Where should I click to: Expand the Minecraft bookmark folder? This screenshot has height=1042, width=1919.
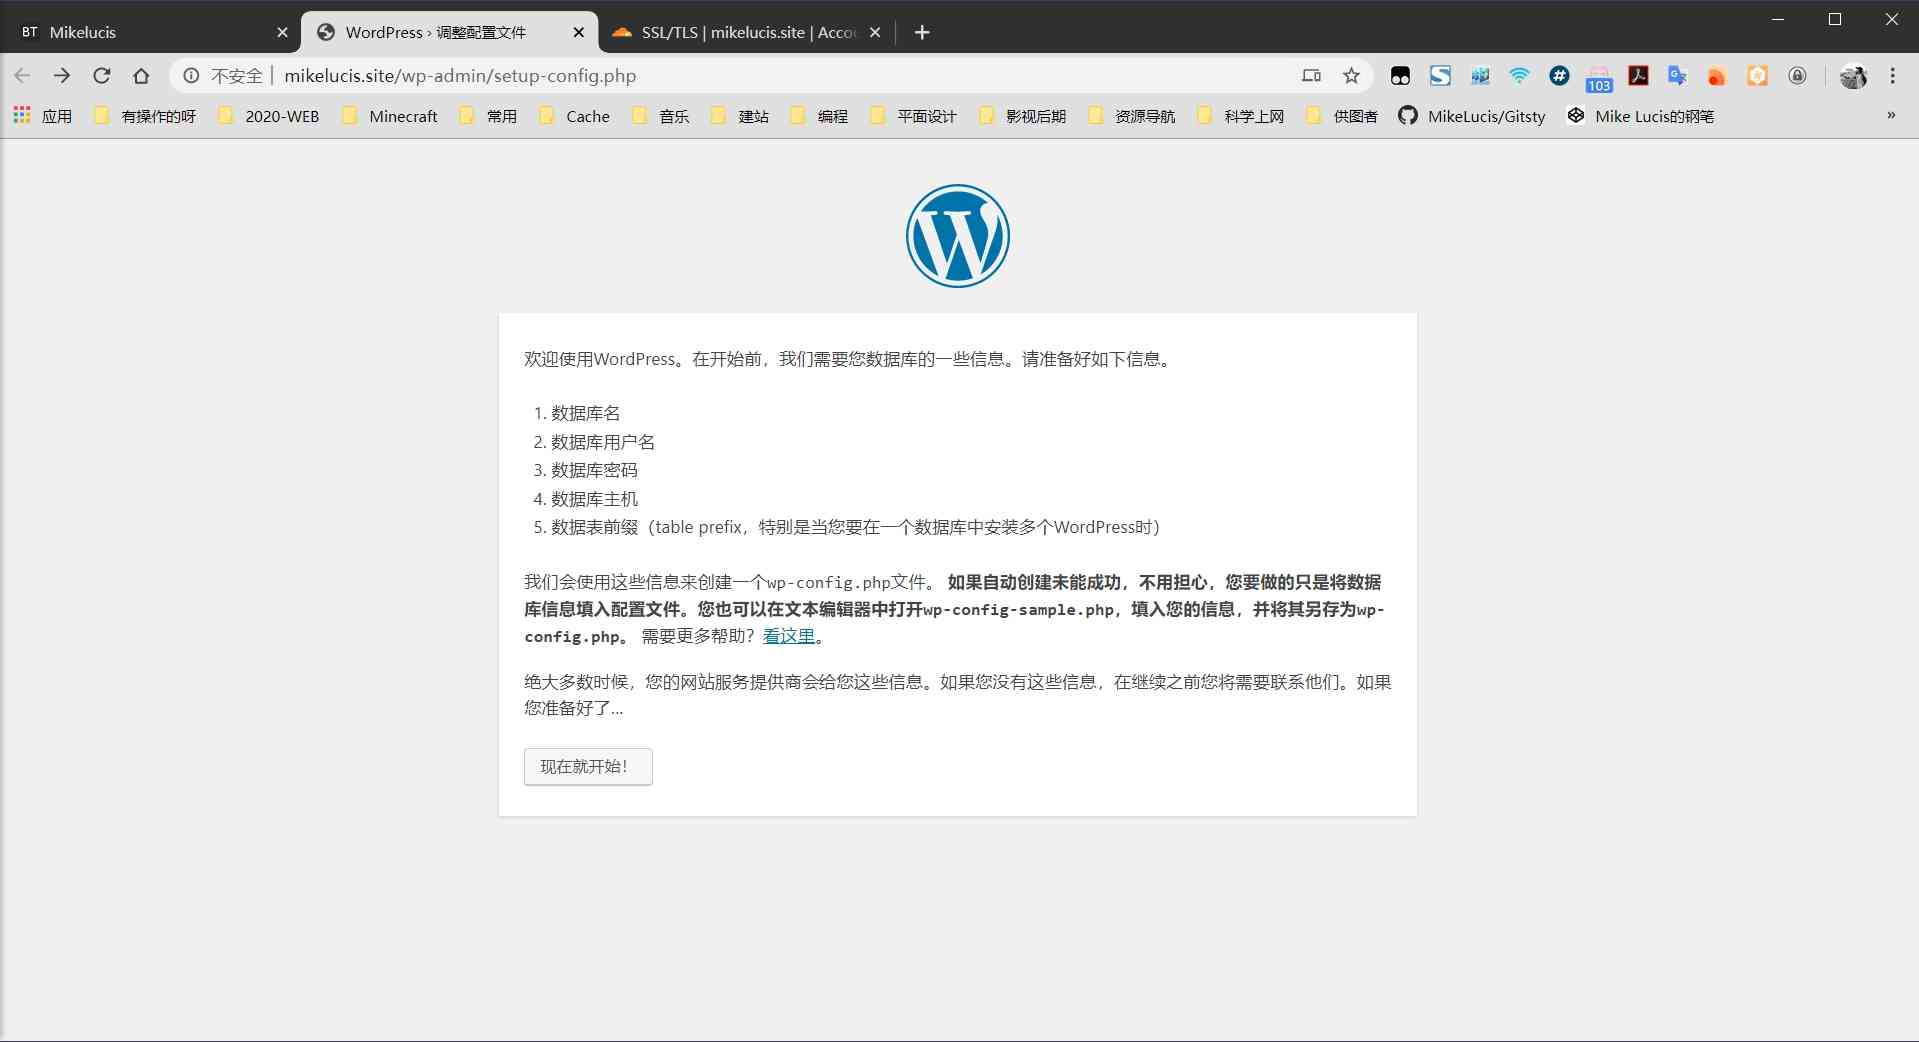click(x=390, y=116)
